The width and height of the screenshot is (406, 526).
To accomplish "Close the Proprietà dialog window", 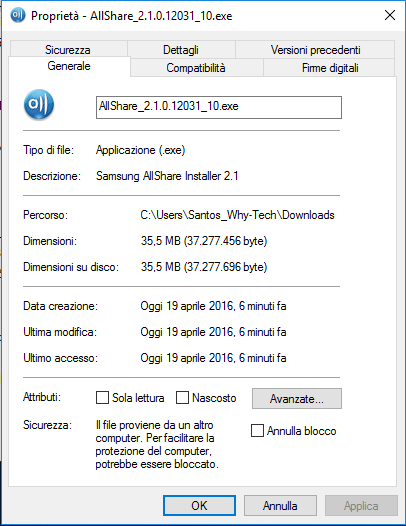I will pos(390,15).
